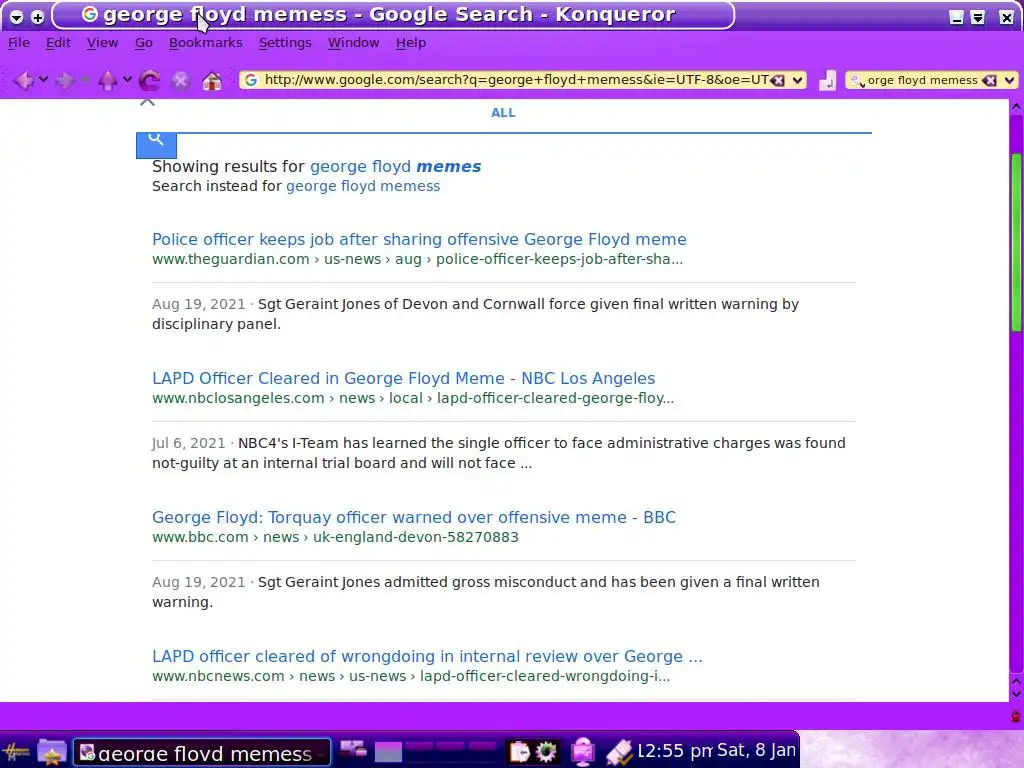Select the highlighted virtual desktop in the pager
Viewport: 1024px width, 768px height.
coord(388,752)
